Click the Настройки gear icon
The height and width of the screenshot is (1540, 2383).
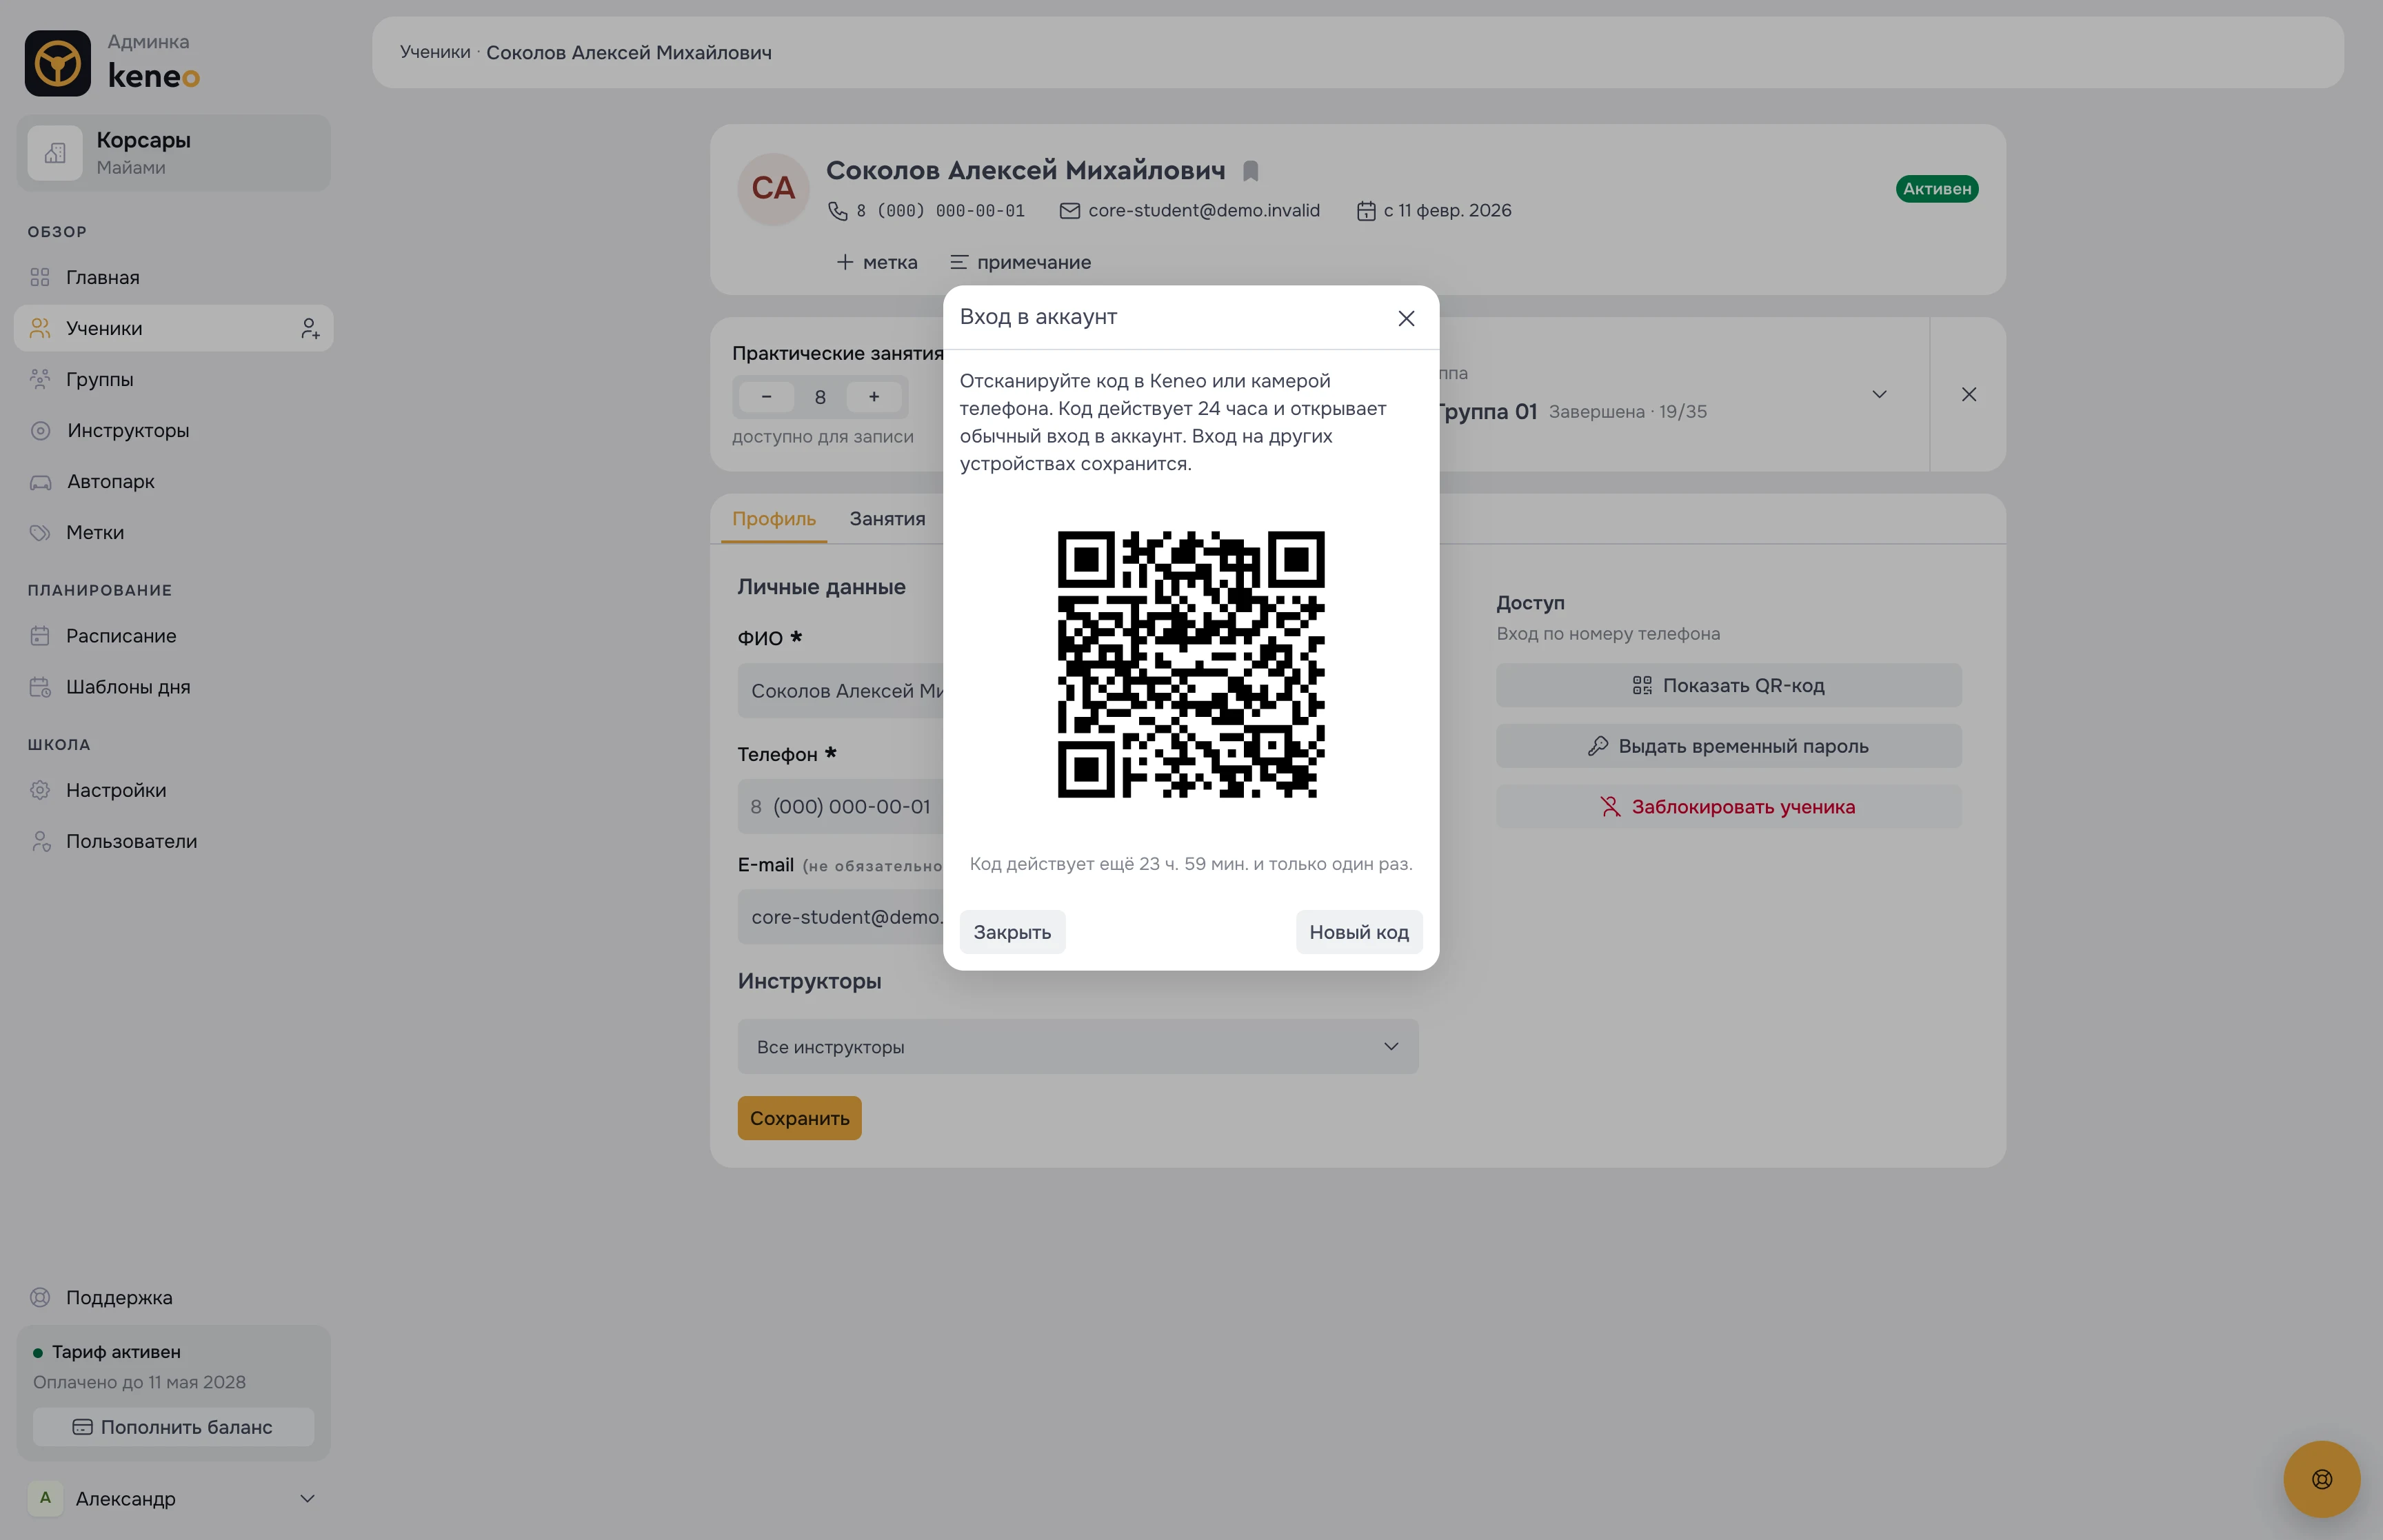[x=40, y=790]
